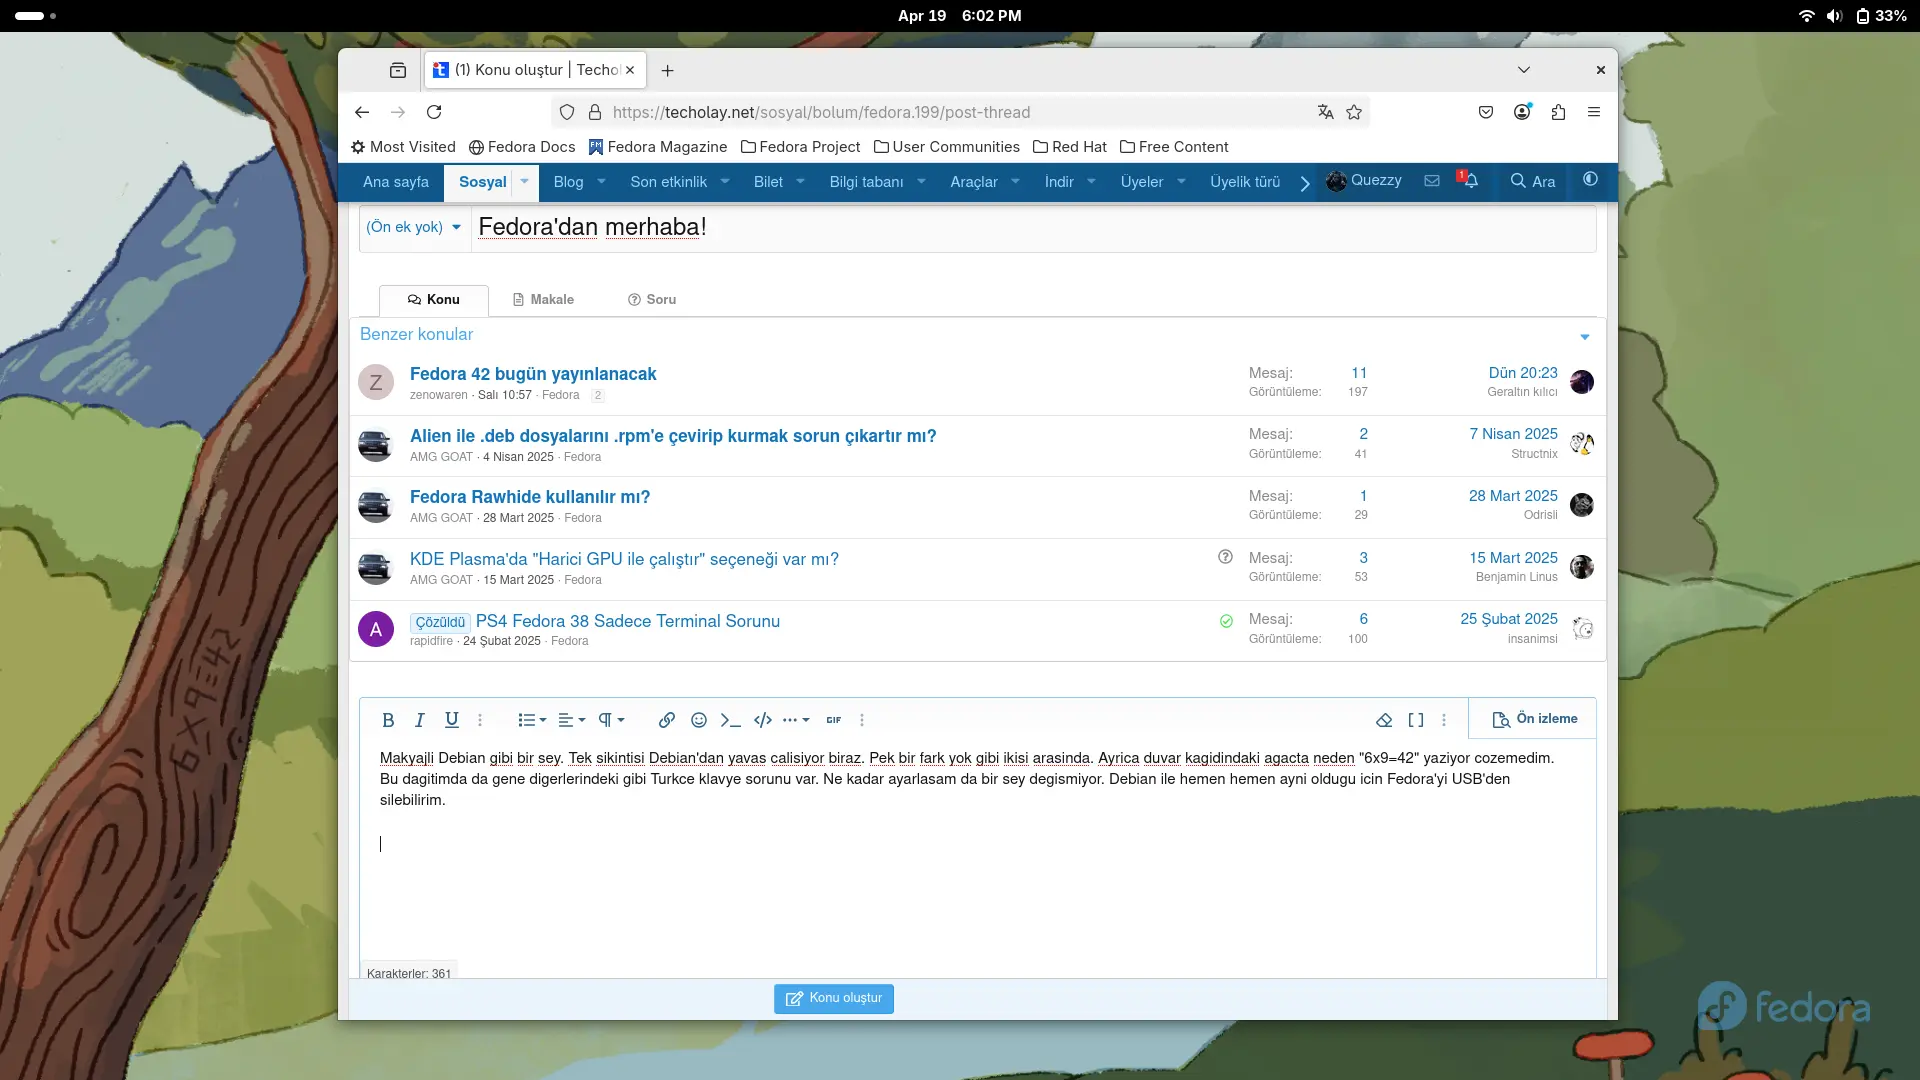Open the Blog nav menu
Image resolution: width=1920 pixels, height=1080 pixels.
568,182
